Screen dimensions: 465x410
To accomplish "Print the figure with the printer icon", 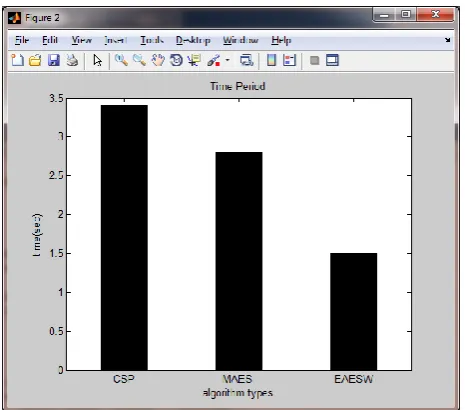I will [72, 60].
